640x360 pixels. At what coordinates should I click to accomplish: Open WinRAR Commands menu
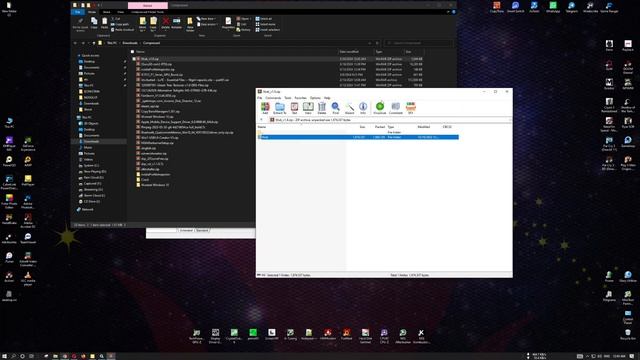(x=273, y=98)
